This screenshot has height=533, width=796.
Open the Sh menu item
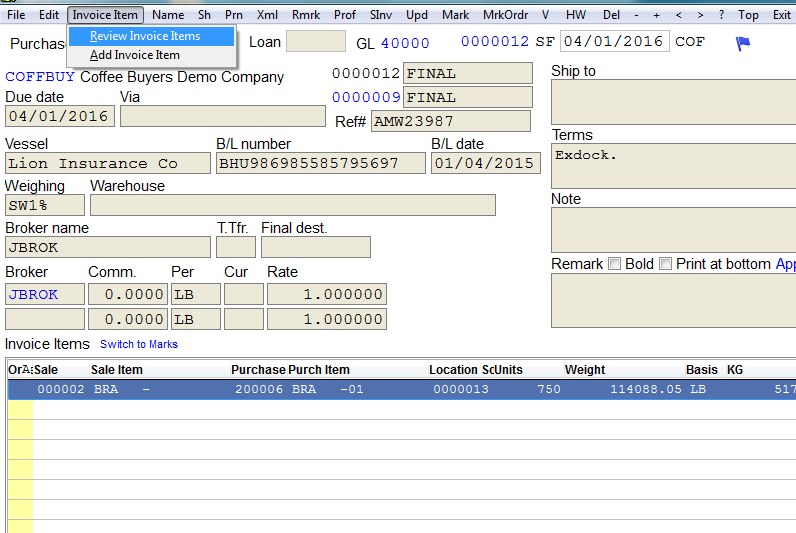(204, 15)
